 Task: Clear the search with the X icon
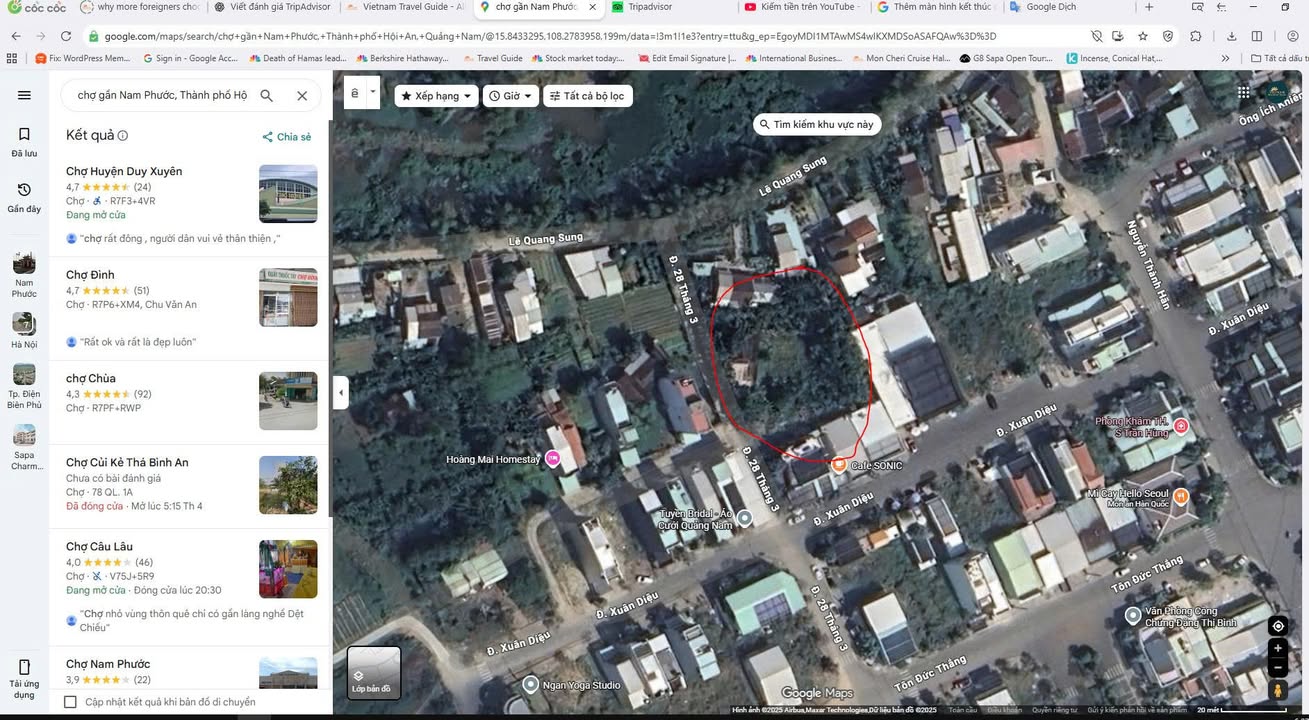[302, 96]
